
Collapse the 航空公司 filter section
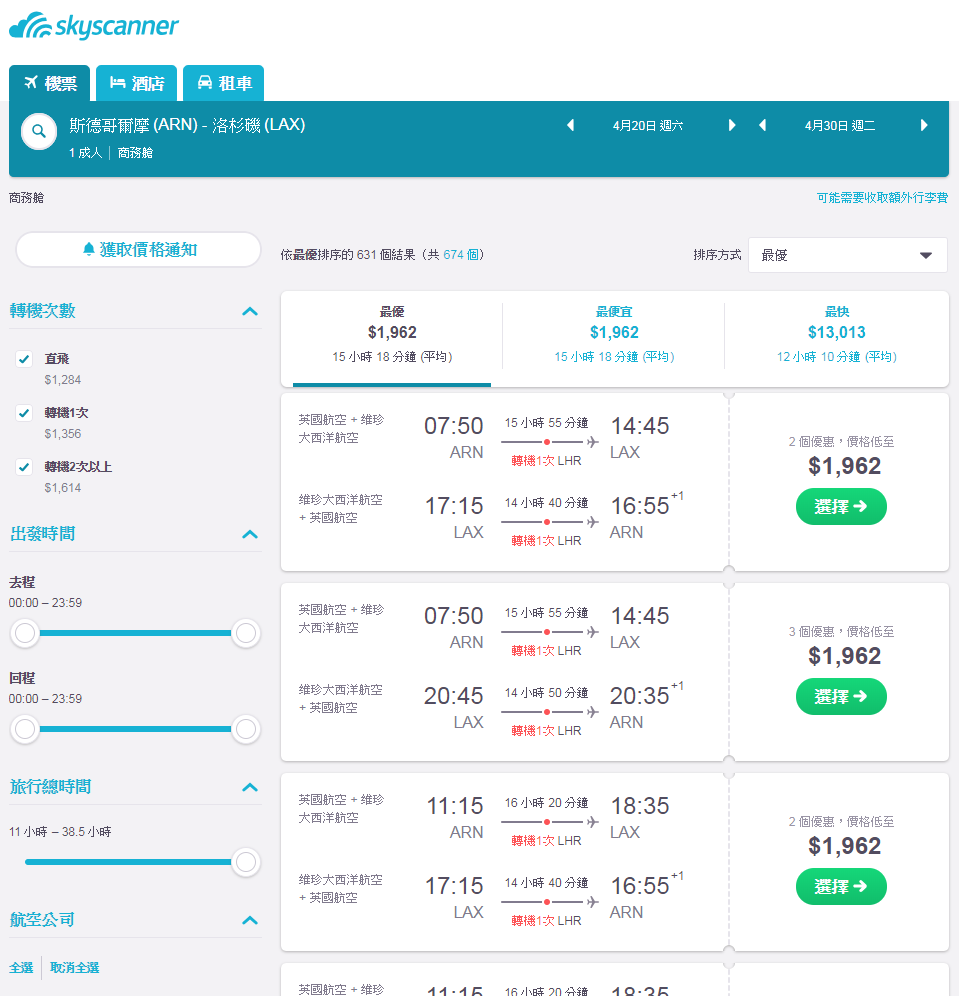[250, 920]
